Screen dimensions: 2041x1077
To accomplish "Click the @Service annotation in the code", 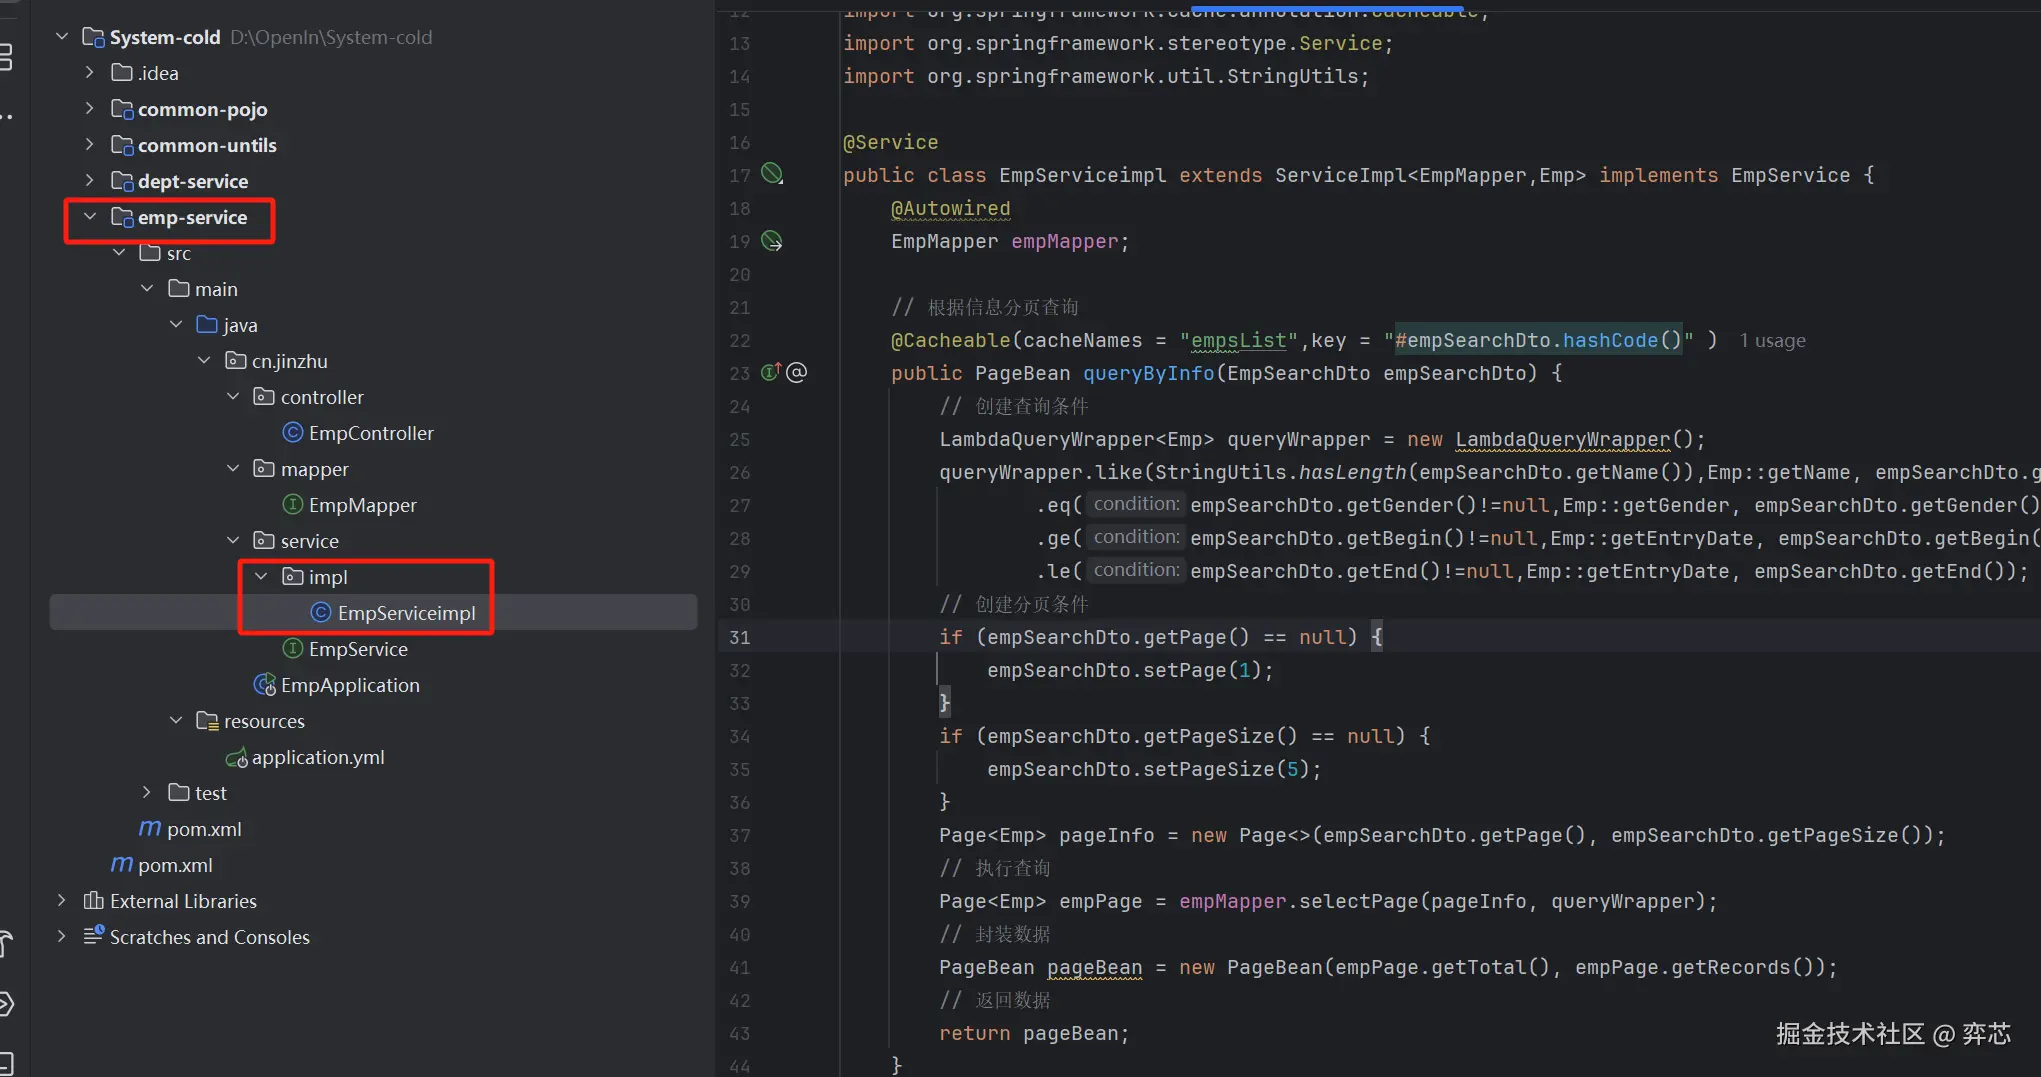I will point(890,142).
